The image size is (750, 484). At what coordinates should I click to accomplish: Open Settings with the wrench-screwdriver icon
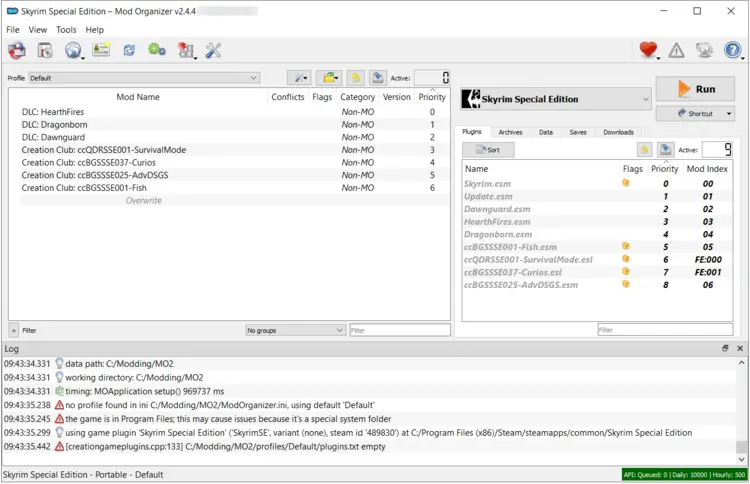coord(213,50)
